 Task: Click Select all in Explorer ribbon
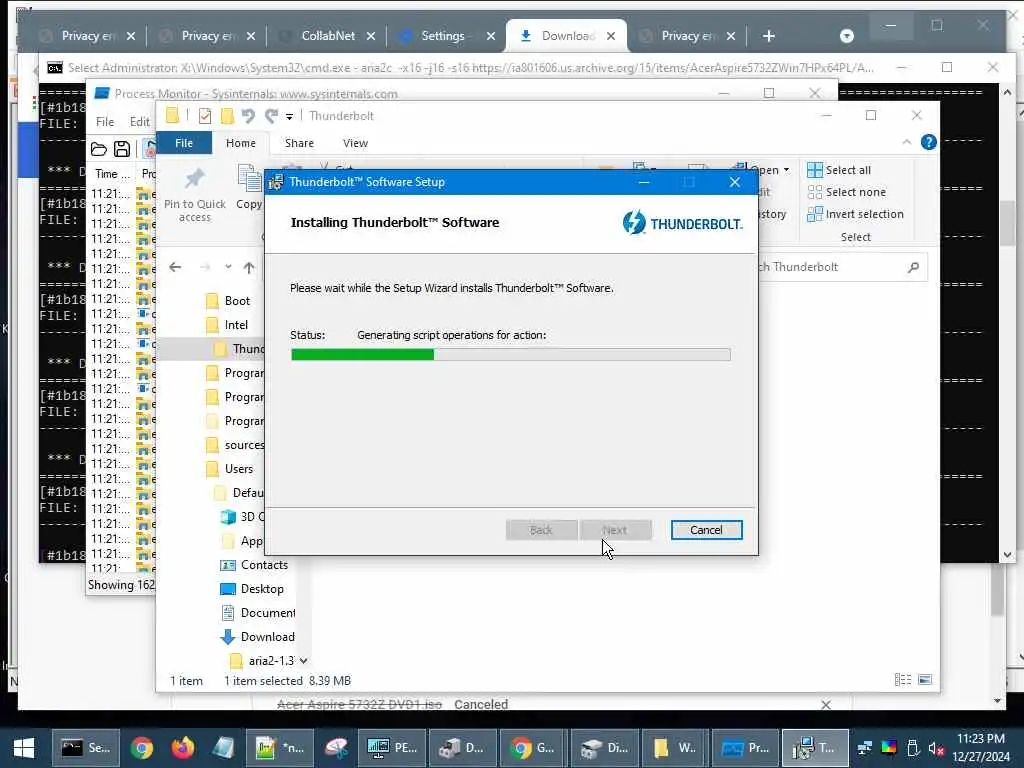pyautogui.click(x=839, y=170)
